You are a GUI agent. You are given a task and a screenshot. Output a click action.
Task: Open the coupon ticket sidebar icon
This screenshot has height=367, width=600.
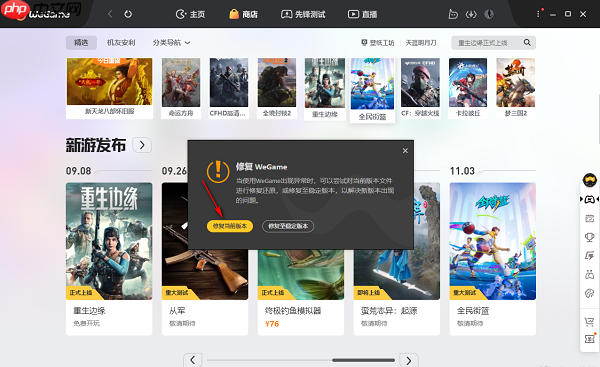point(590,339)
